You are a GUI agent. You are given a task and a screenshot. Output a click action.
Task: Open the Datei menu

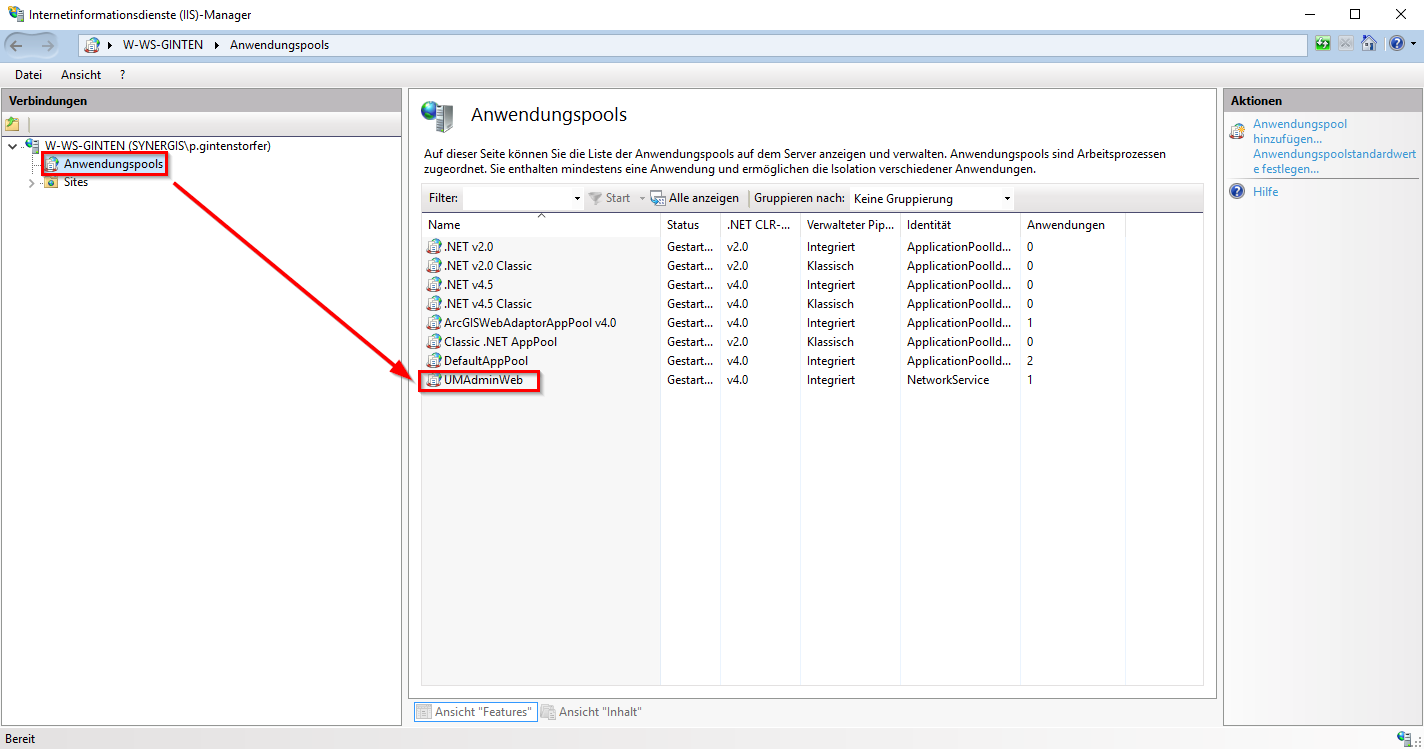point(28,74)
